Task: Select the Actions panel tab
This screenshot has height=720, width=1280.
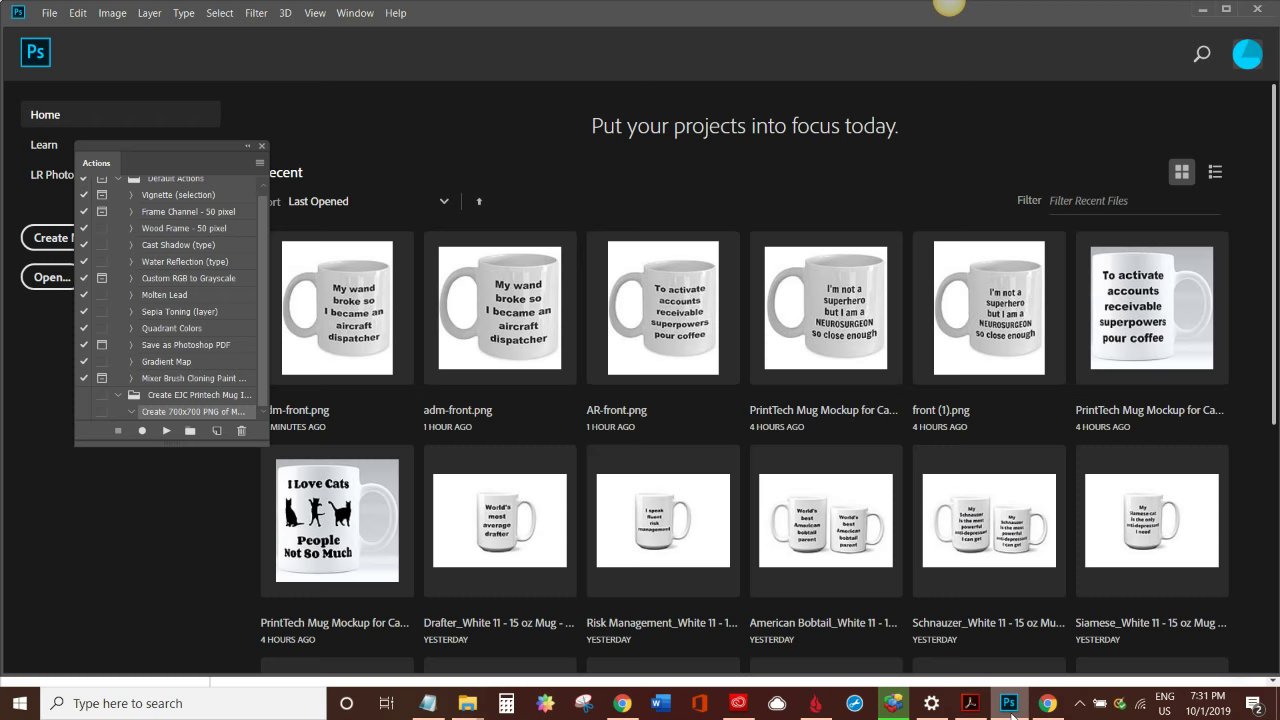Action: 97,163
